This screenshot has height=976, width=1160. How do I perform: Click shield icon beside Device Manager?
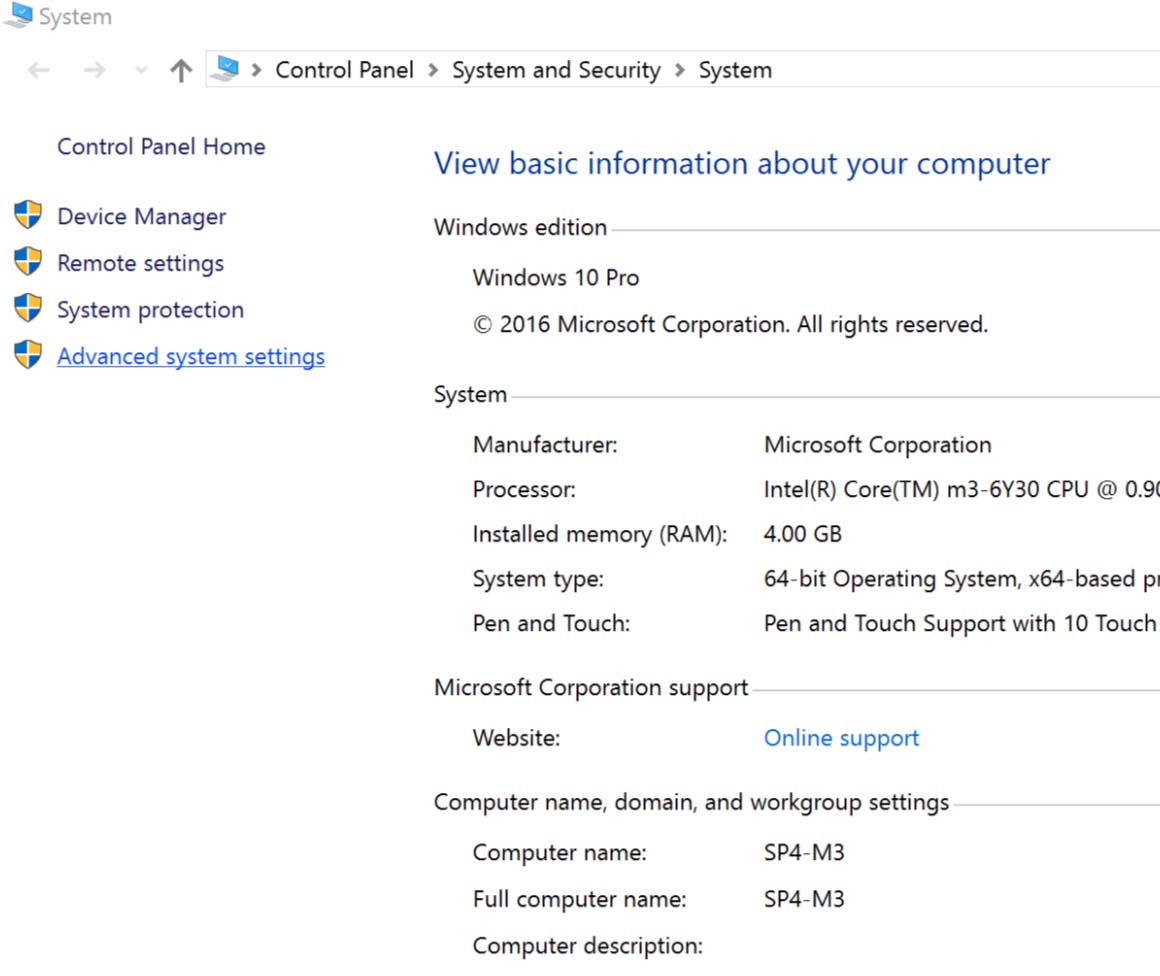28,215
